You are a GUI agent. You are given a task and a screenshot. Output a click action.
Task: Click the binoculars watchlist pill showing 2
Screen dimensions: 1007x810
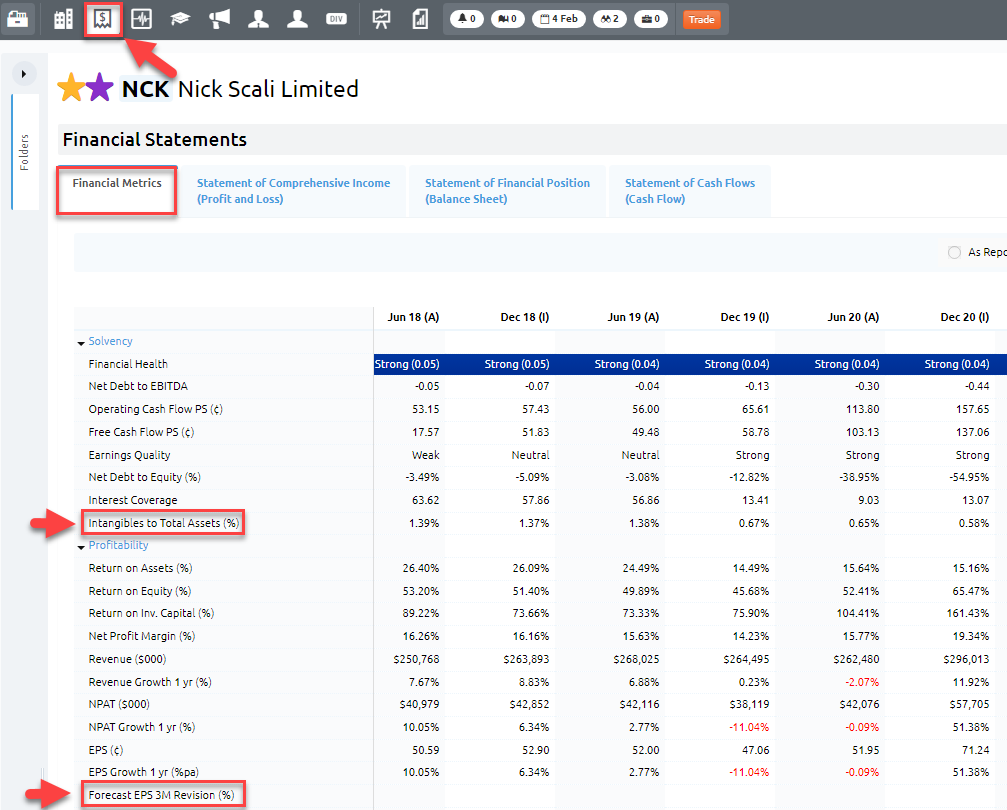609,19
